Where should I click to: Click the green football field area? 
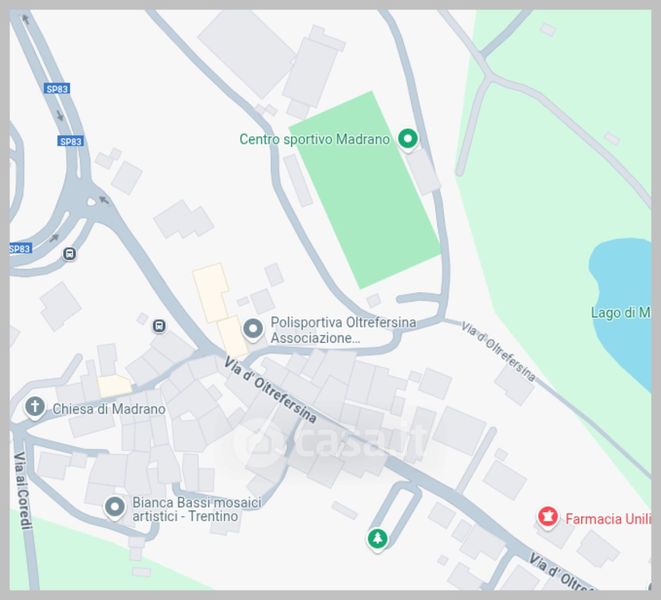[x=365, y=190]
